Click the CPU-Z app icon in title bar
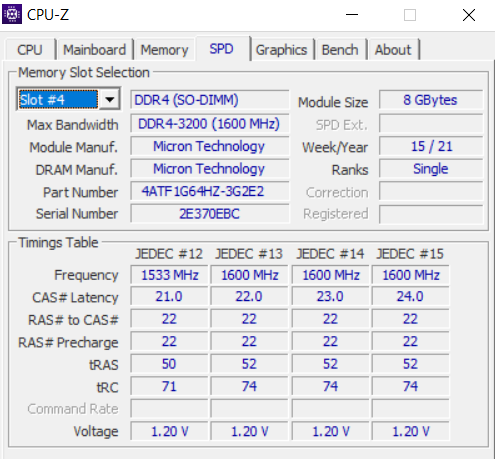 tap(12, 14)
